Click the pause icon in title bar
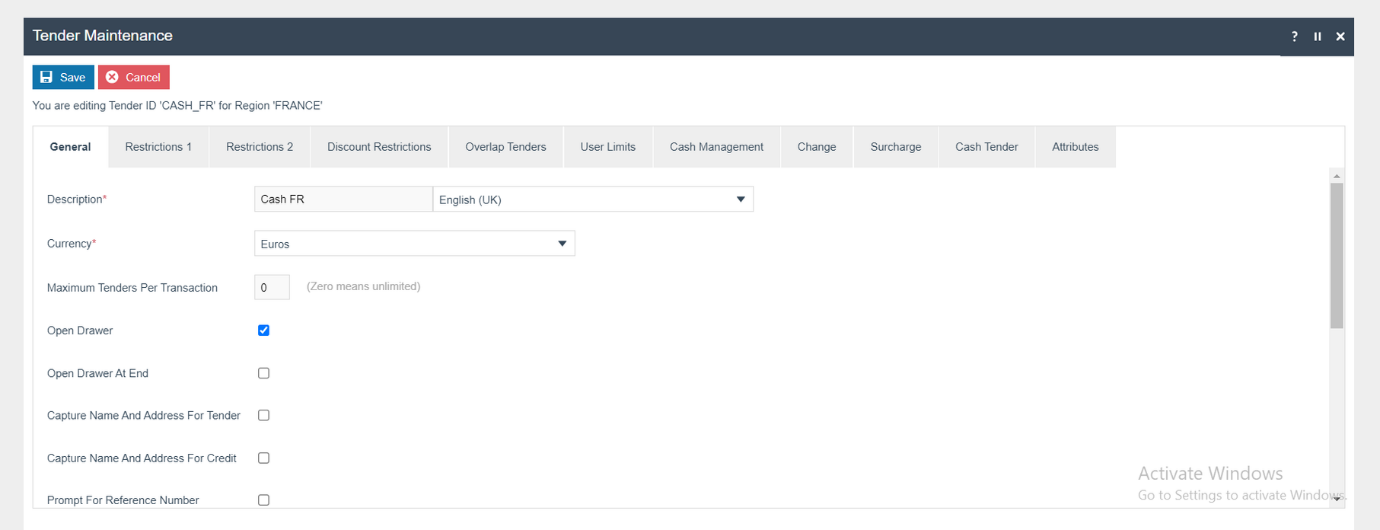 coord(1317,36)
